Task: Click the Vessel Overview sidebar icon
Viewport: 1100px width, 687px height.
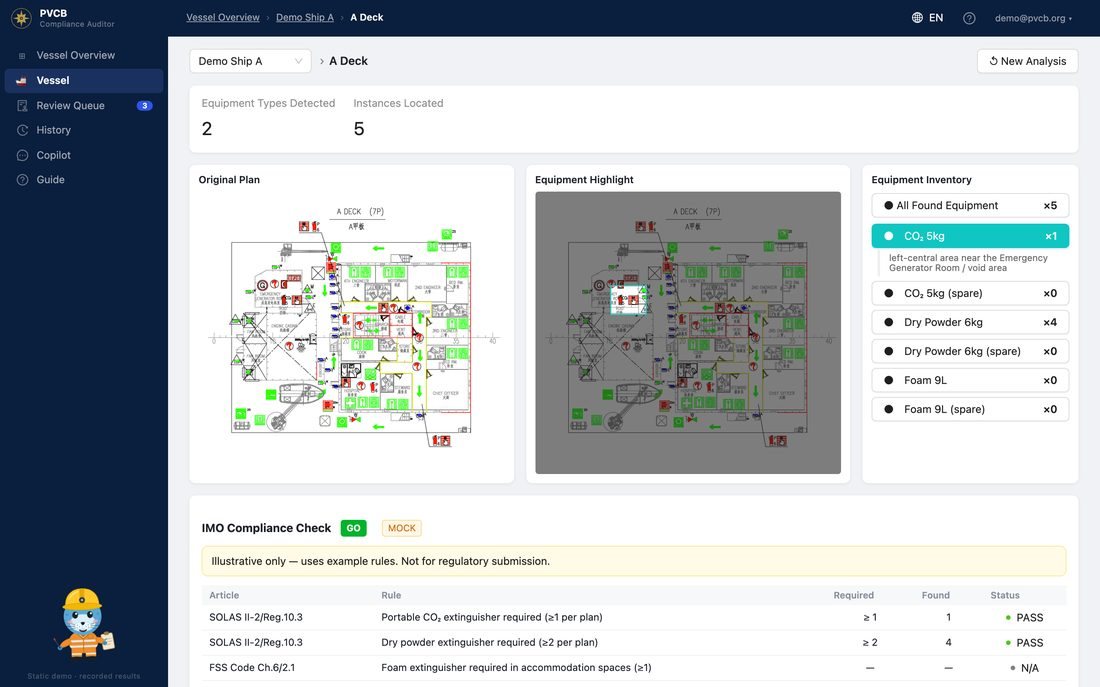Action: pos(22,55)
